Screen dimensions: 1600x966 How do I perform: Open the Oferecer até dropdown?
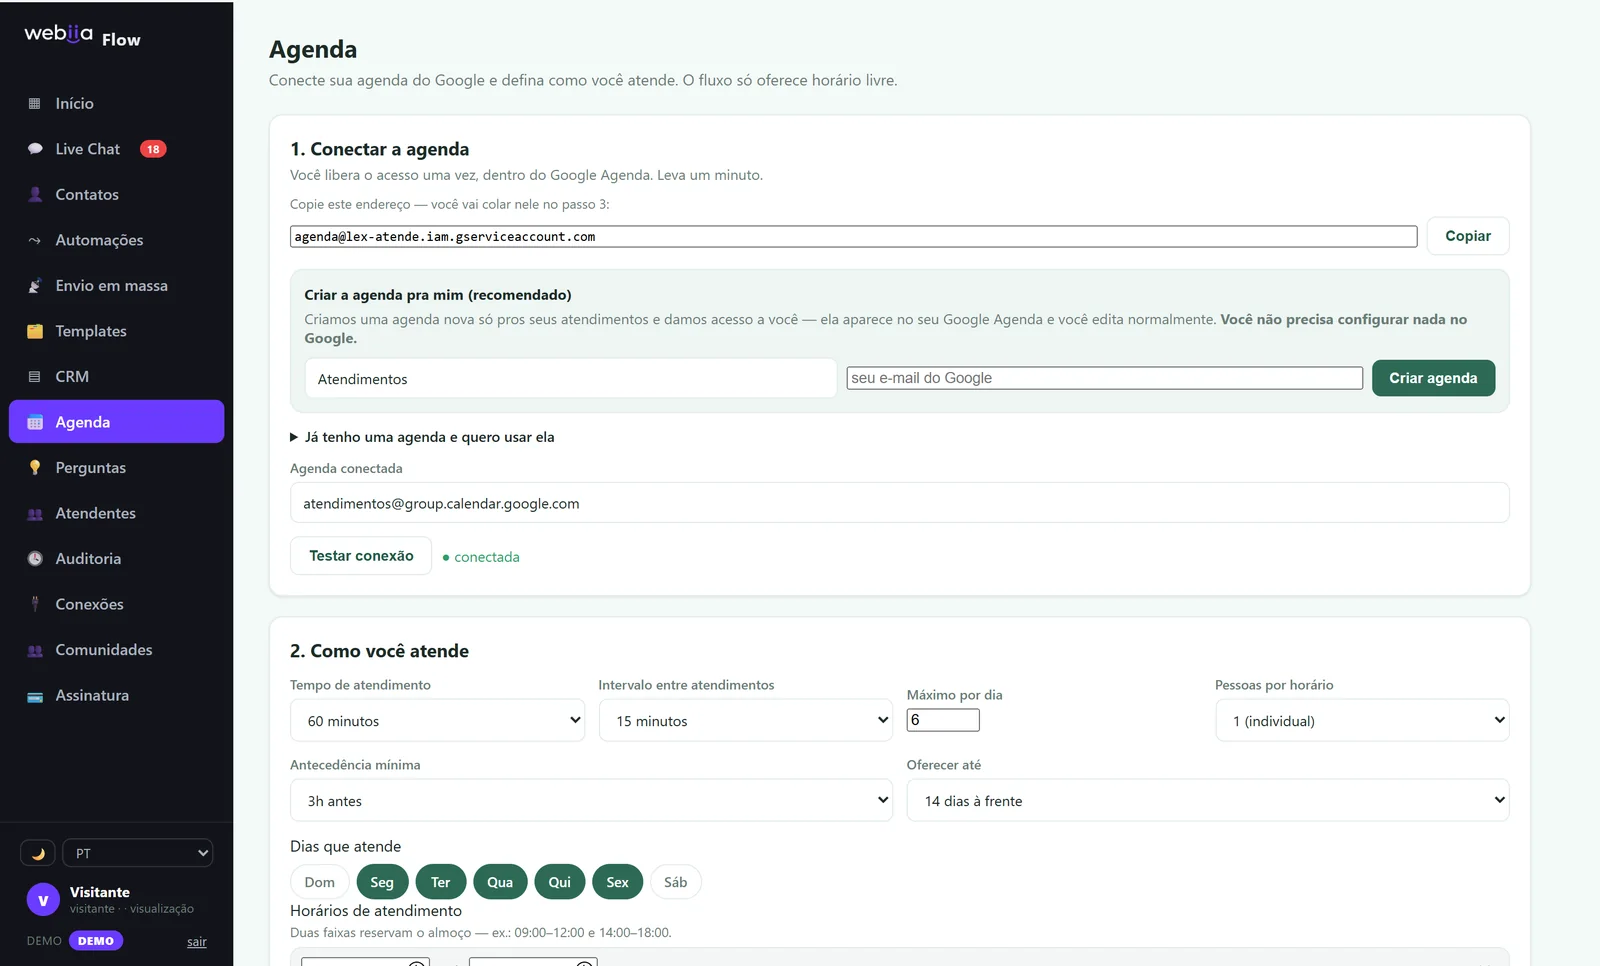pos(1208,800)
